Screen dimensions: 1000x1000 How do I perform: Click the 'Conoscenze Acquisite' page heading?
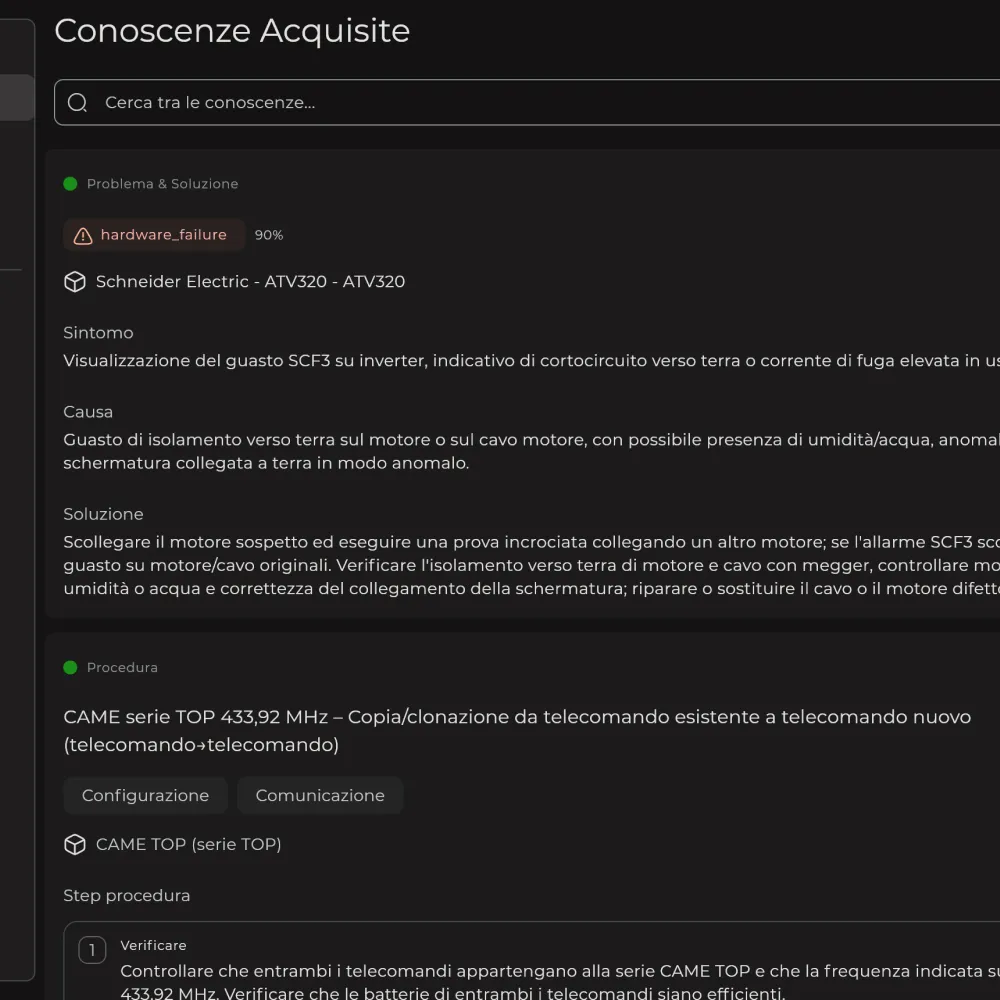point(232,31)
